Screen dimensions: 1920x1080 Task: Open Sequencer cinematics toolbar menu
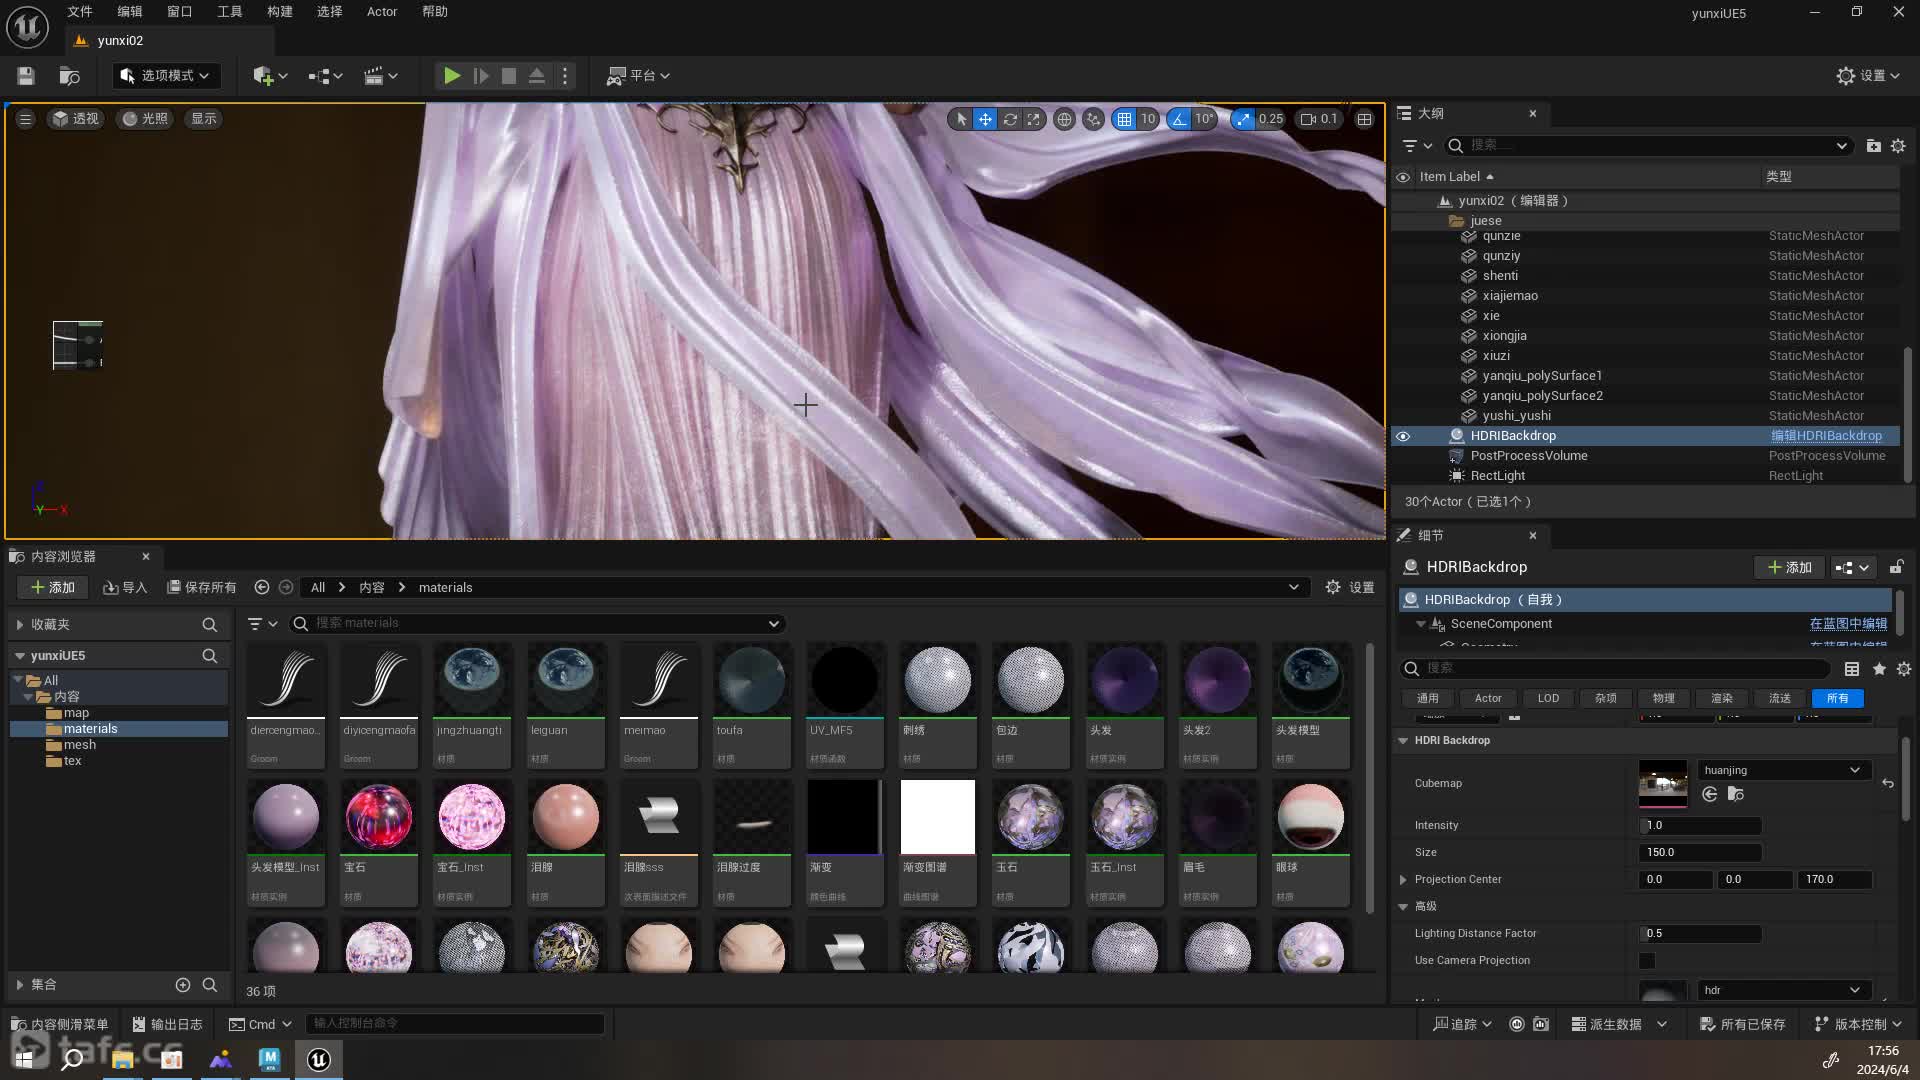pos(380,76)
